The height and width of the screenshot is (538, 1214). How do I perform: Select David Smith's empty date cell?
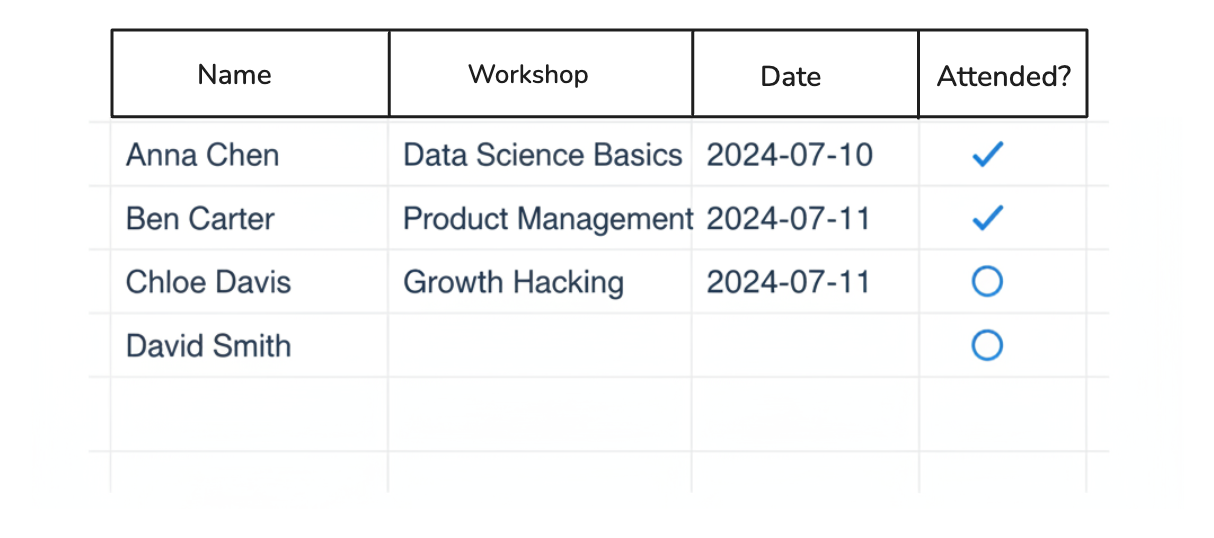pyautogui.click(x=805, y=346)
